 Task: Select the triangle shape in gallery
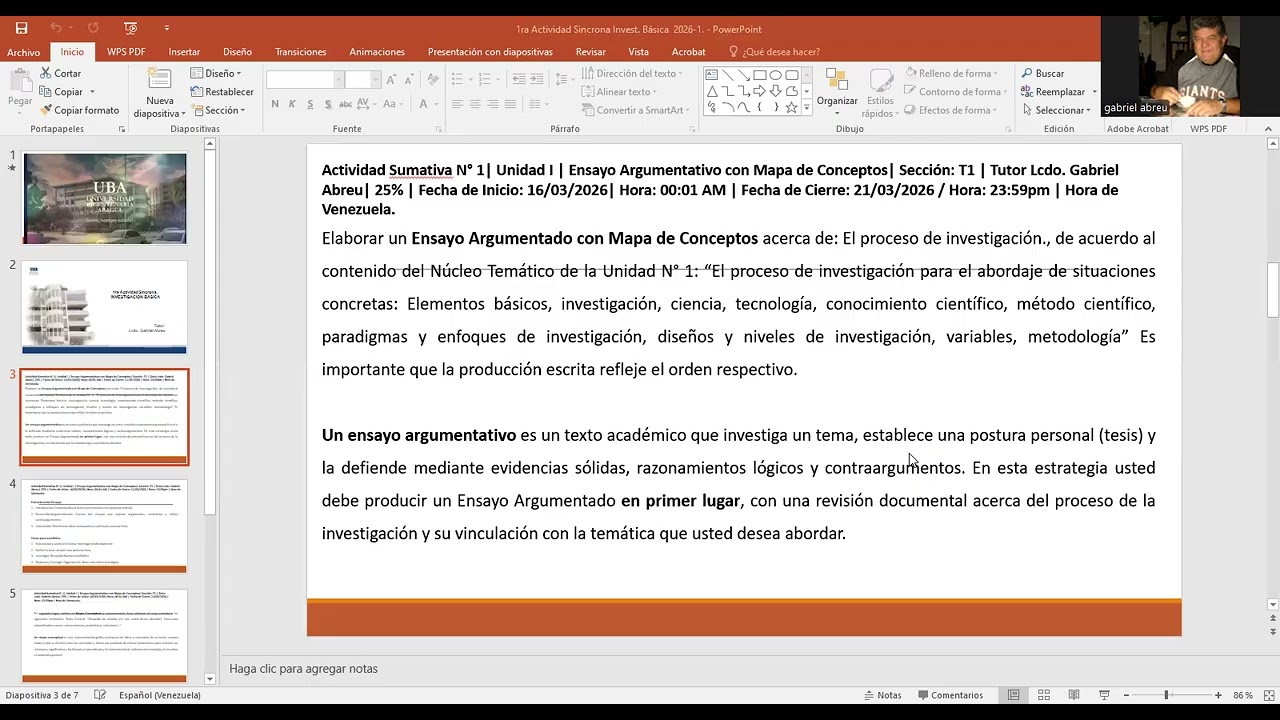(711, 90)
